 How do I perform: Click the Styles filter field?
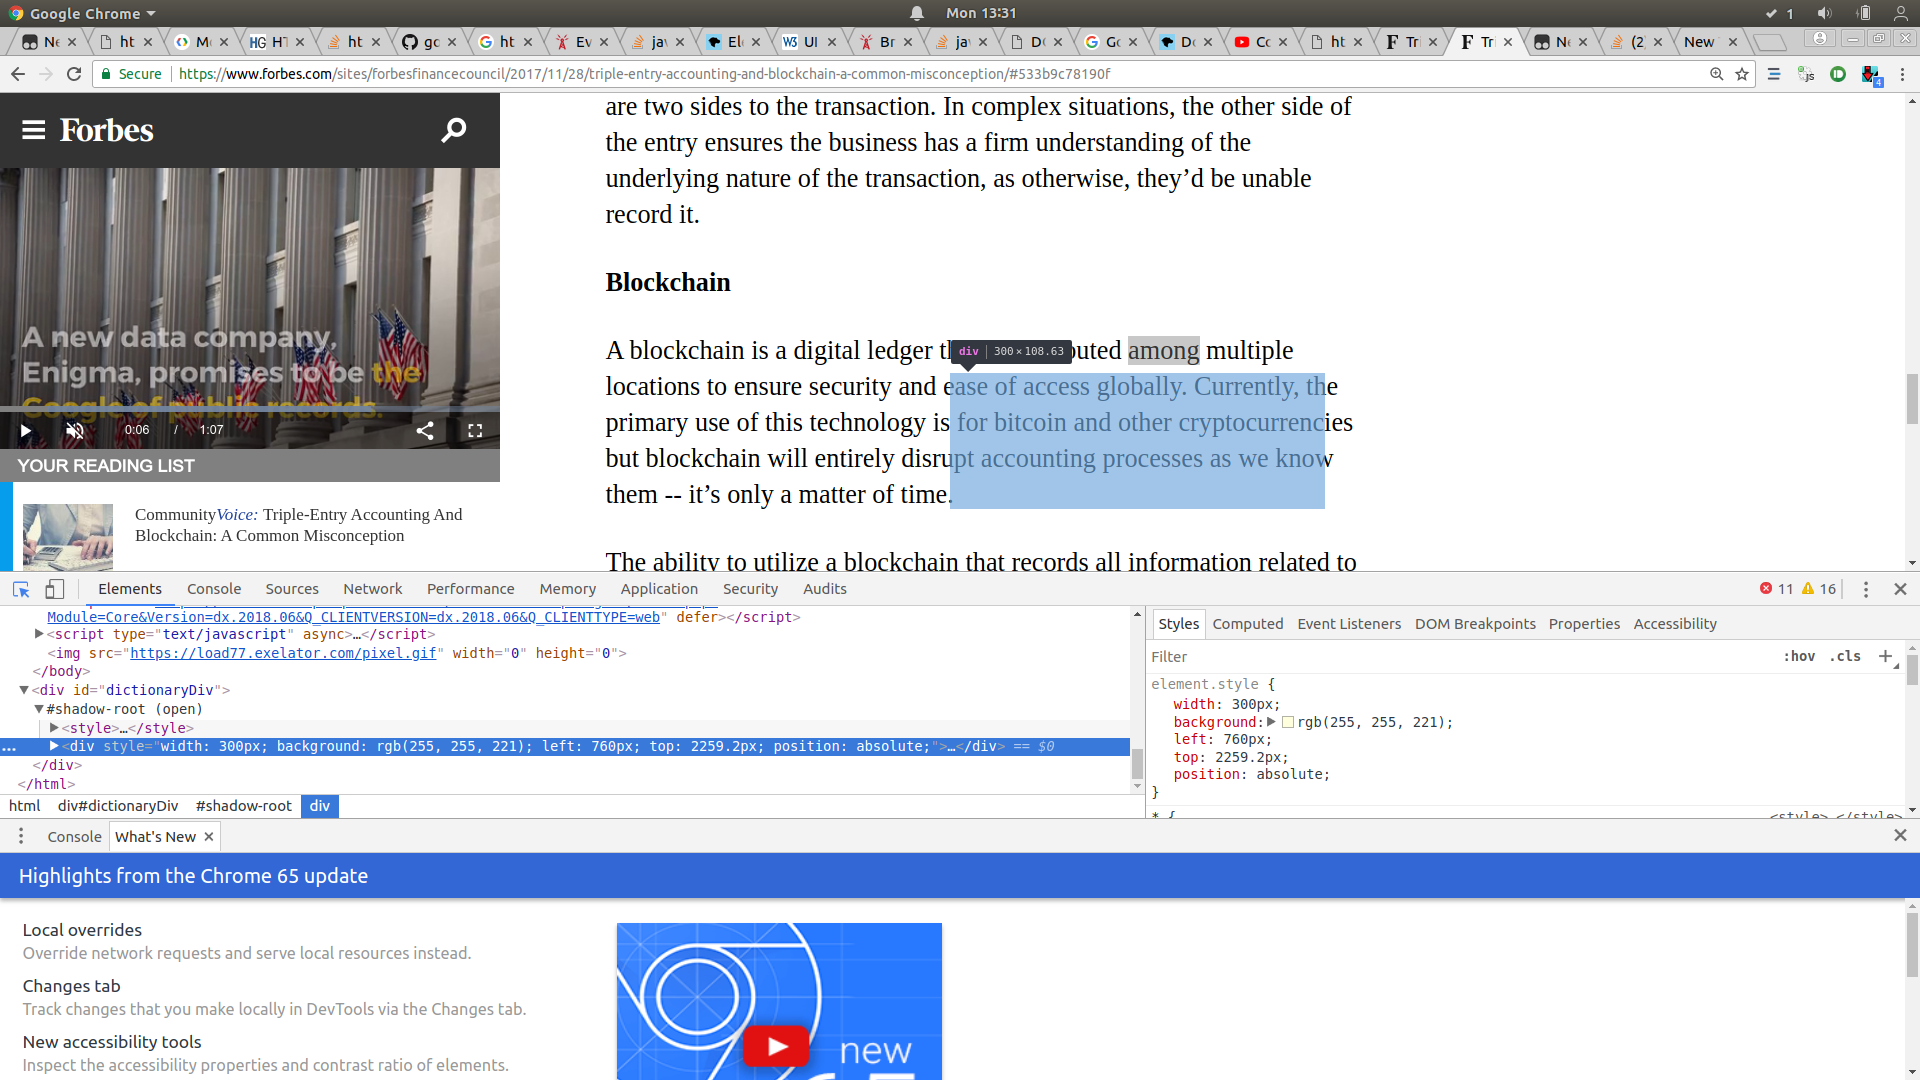tap(1460, 657)
